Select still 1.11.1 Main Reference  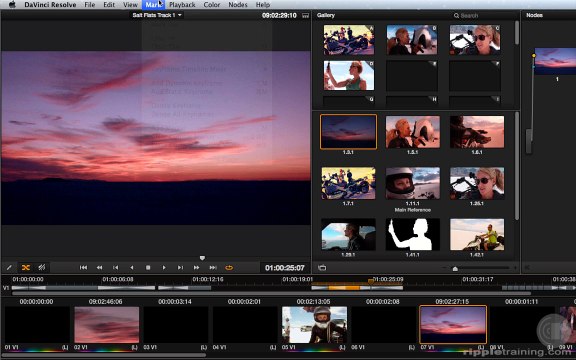[x=413, y=183]
